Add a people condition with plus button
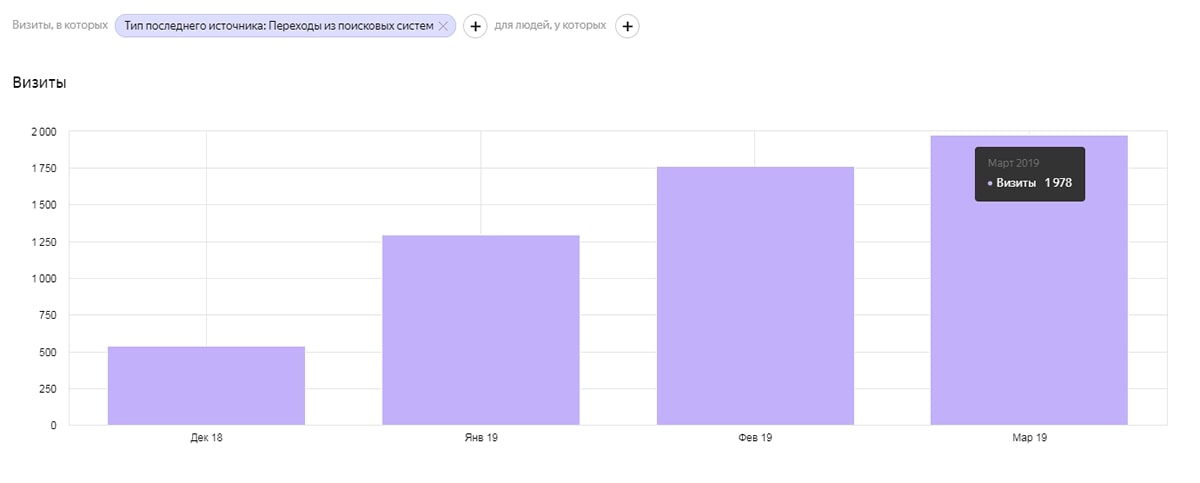The width and height of the screenshot is (1200, 483). (x=627, y=26)
